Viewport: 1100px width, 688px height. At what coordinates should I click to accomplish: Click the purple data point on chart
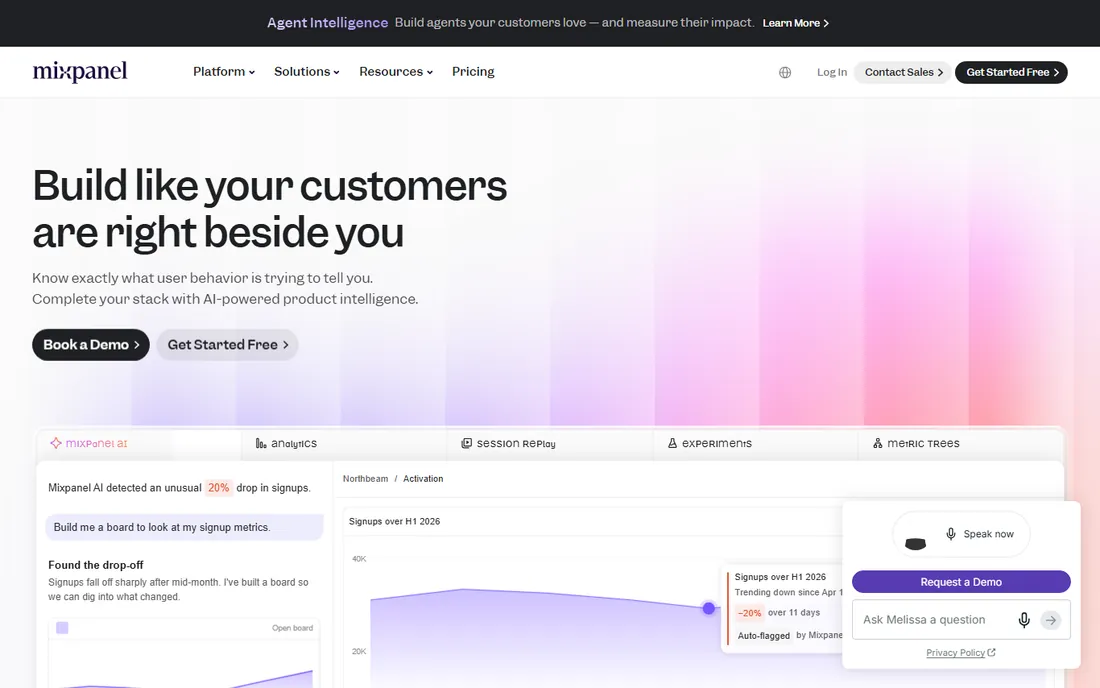(709, 608)
